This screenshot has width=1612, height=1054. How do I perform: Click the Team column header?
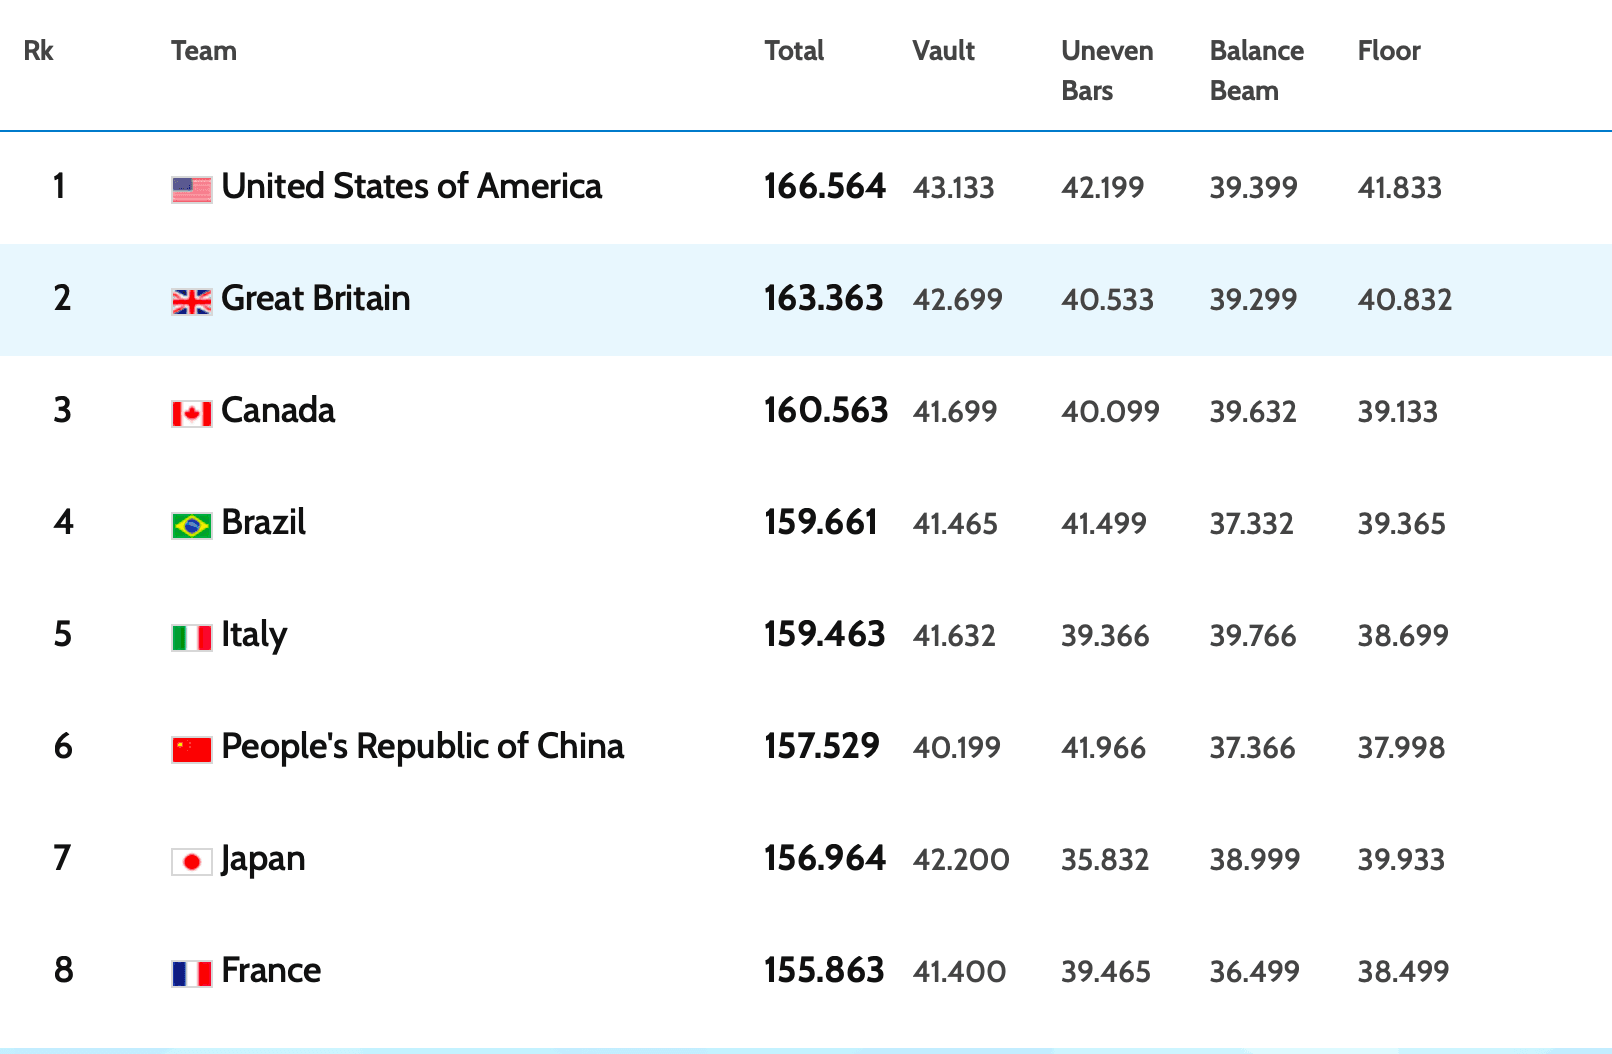pos(203,51)
